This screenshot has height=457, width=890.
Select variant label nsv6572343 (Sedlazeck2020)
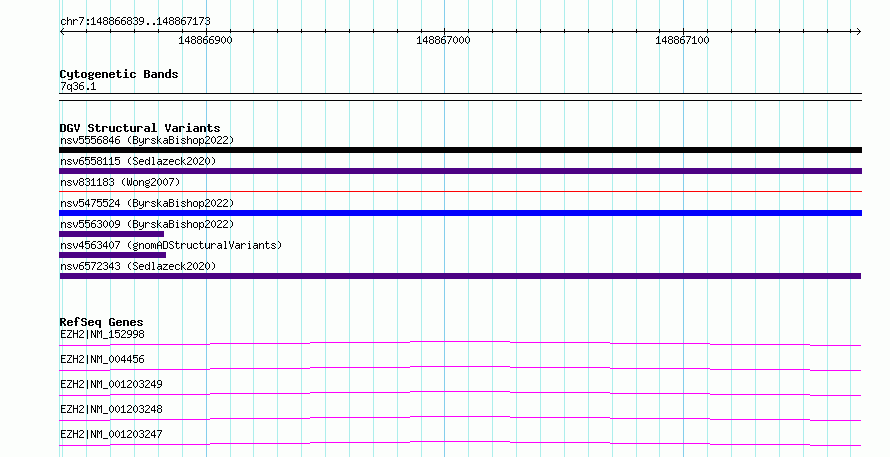point(138,266)
